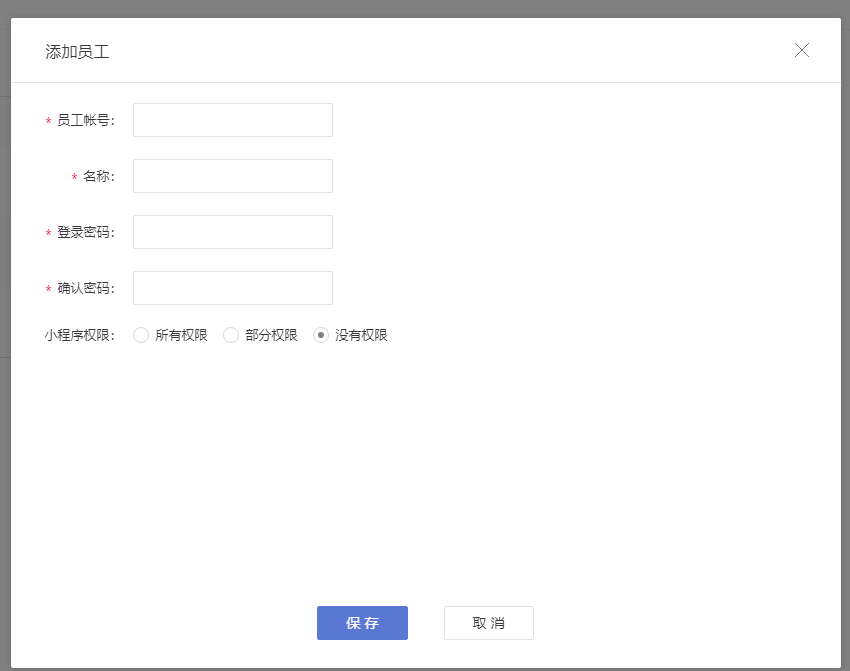
Task: Click the 保存 button
Action: click(x=362, y=623)
